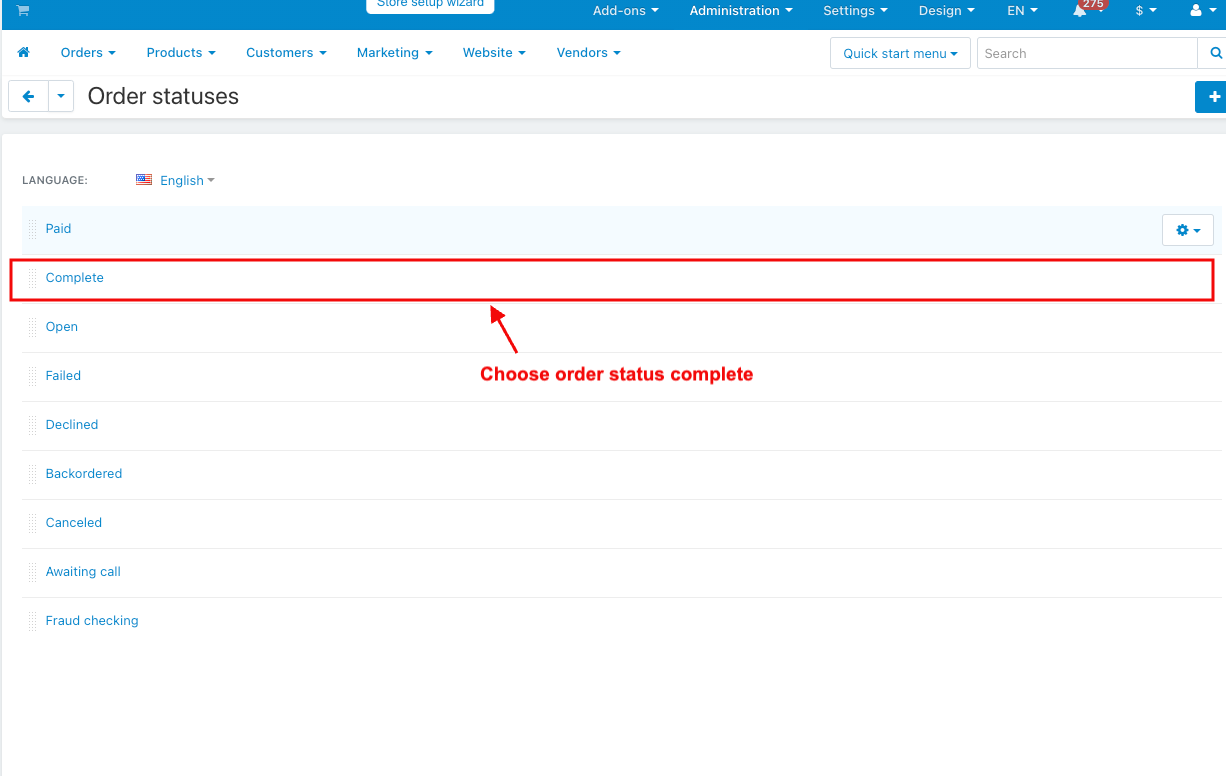Click the shopping cart icon
Viewport: 1226px width, 776px height.
[x=23, y=11]
